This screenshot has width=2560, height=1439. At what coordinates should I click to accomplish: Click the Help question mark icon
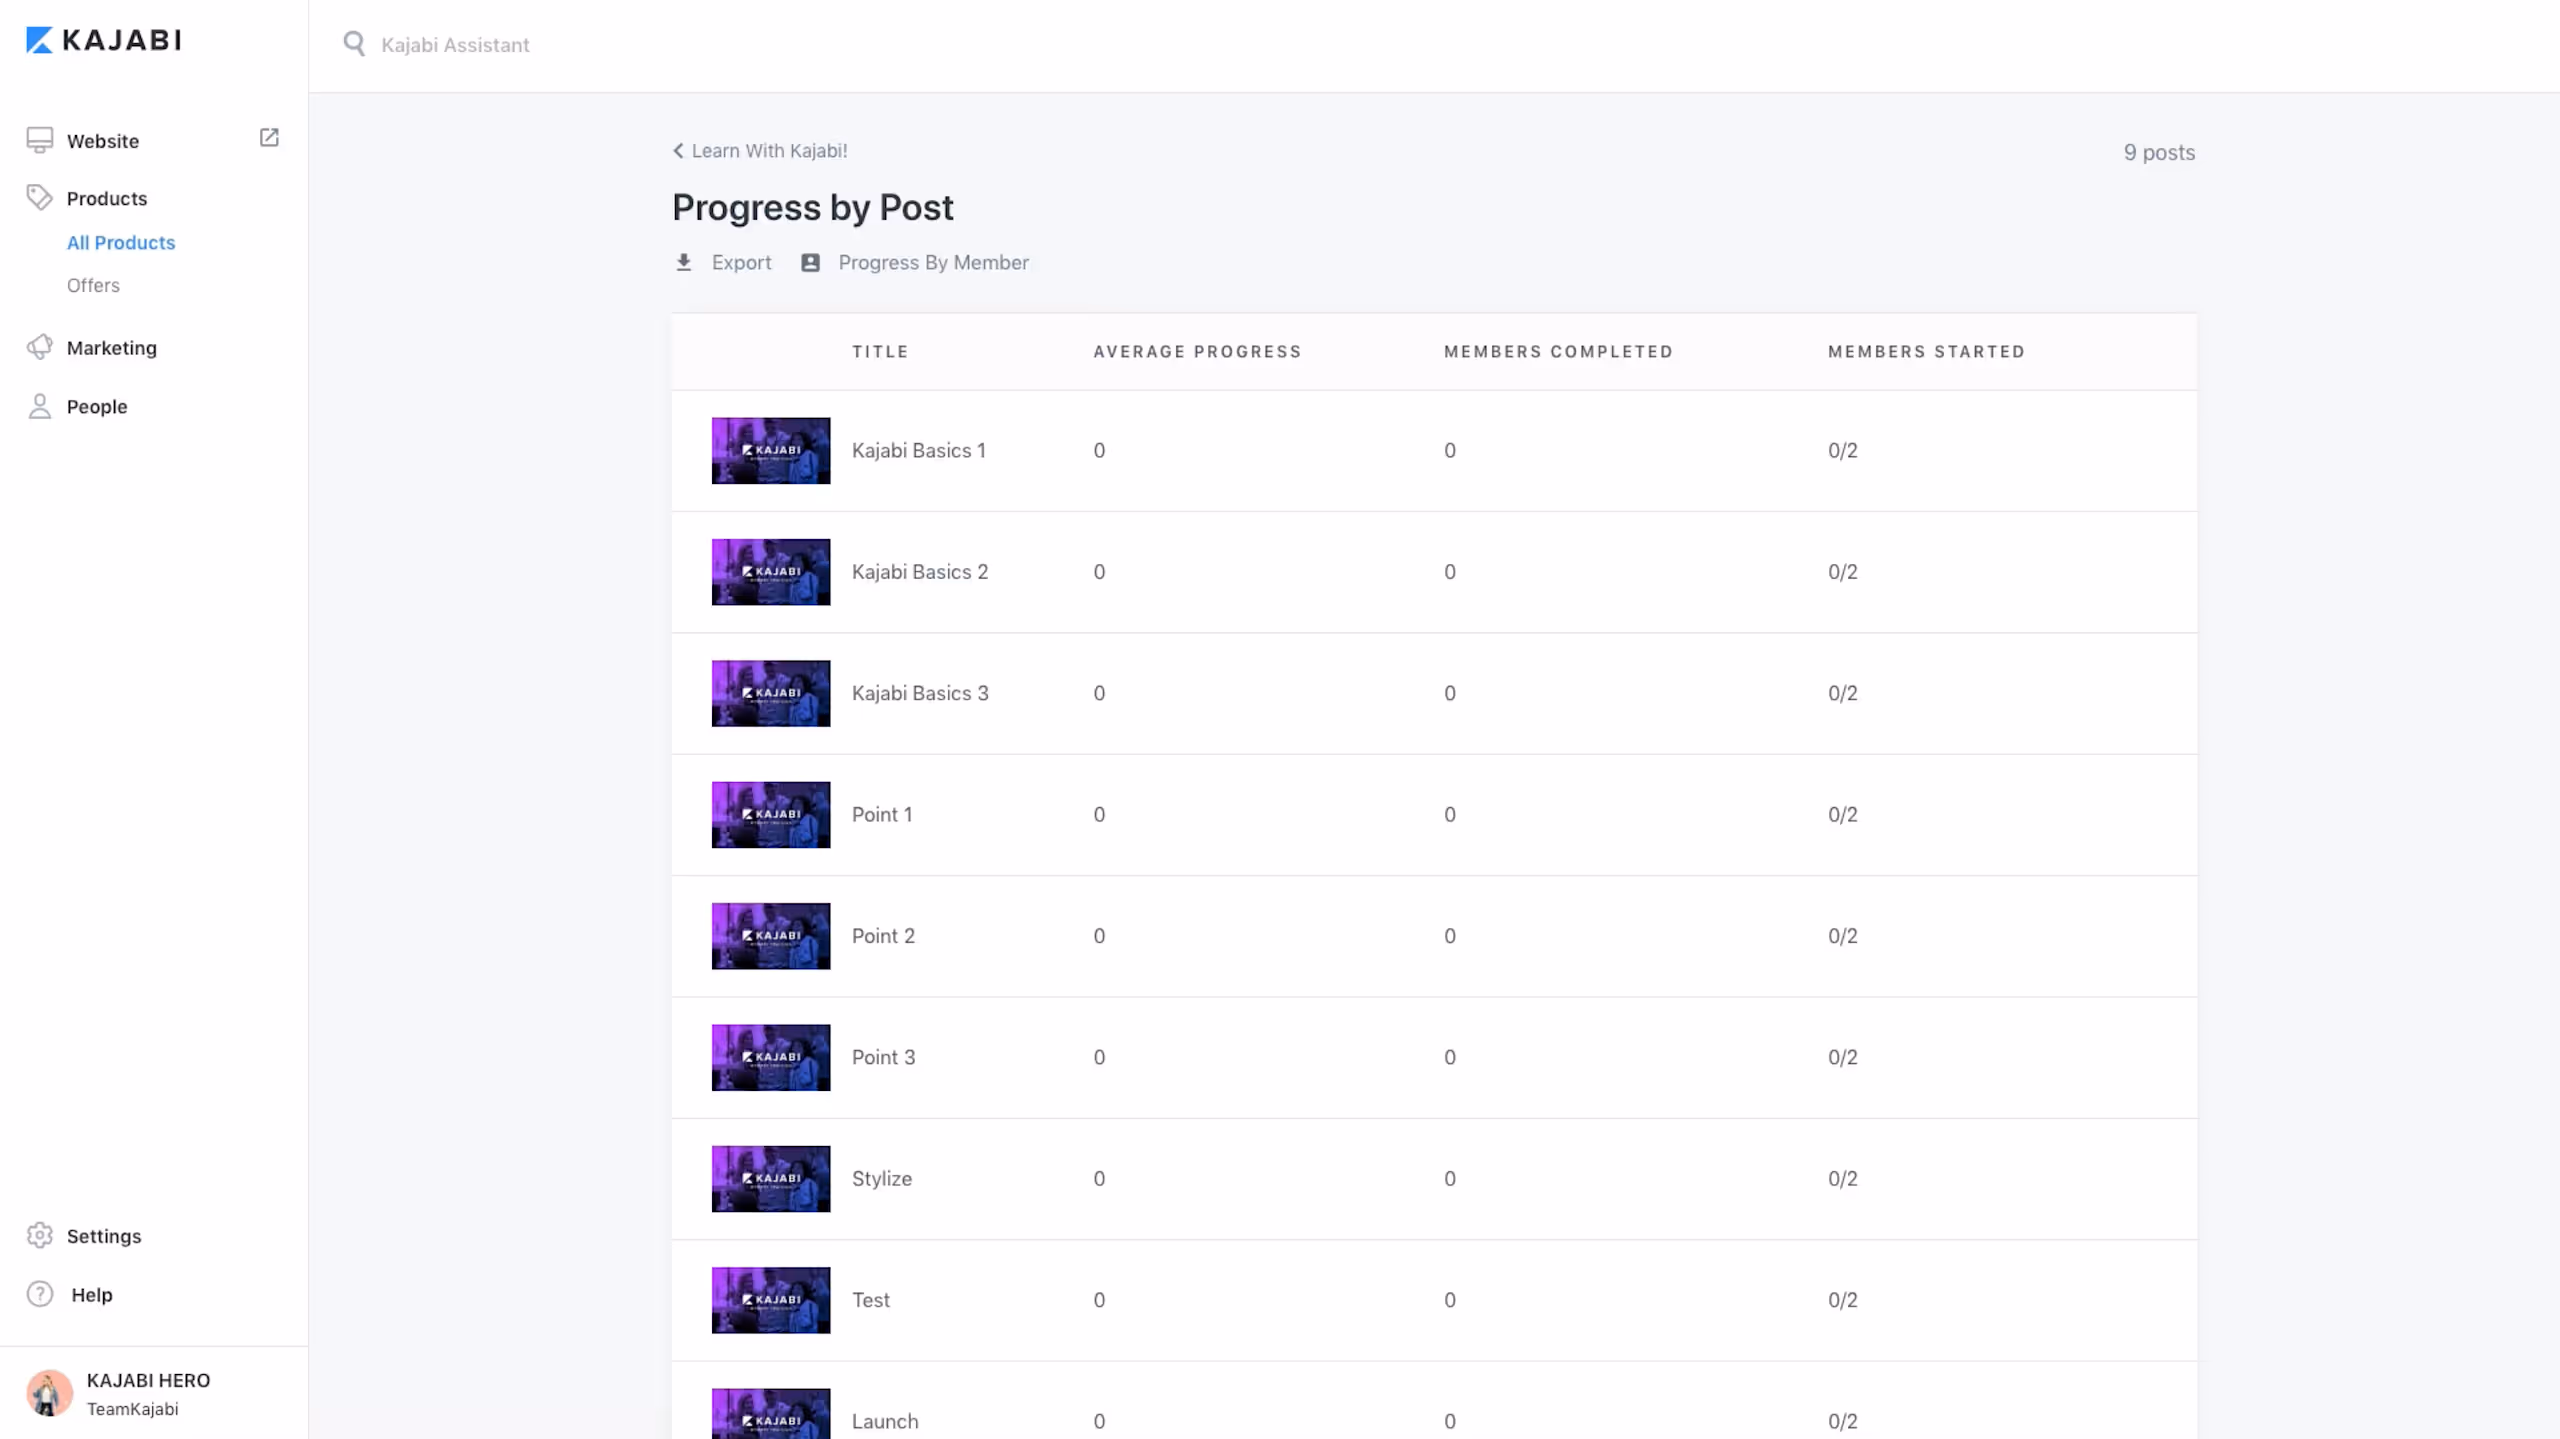point(39,1294)
